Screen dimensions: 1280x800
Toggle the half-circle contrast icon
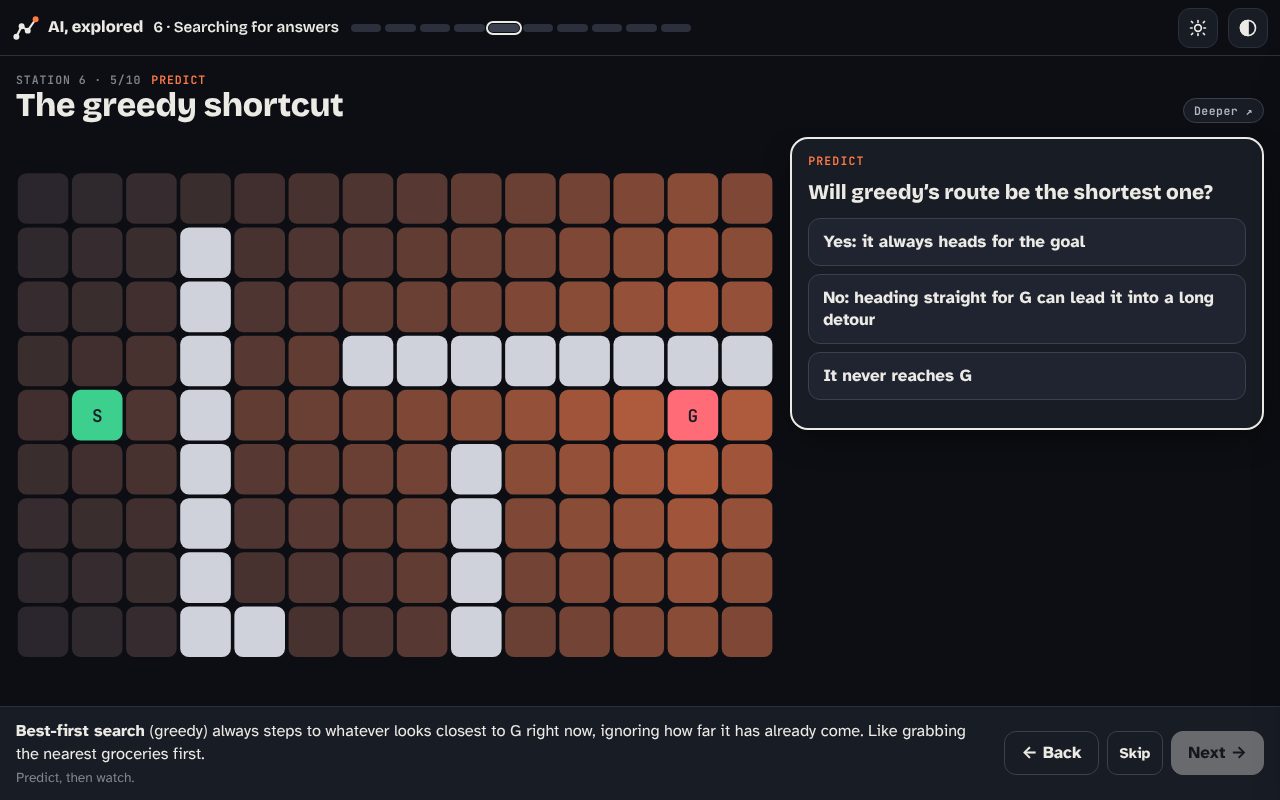click(x=1248, y=28)
